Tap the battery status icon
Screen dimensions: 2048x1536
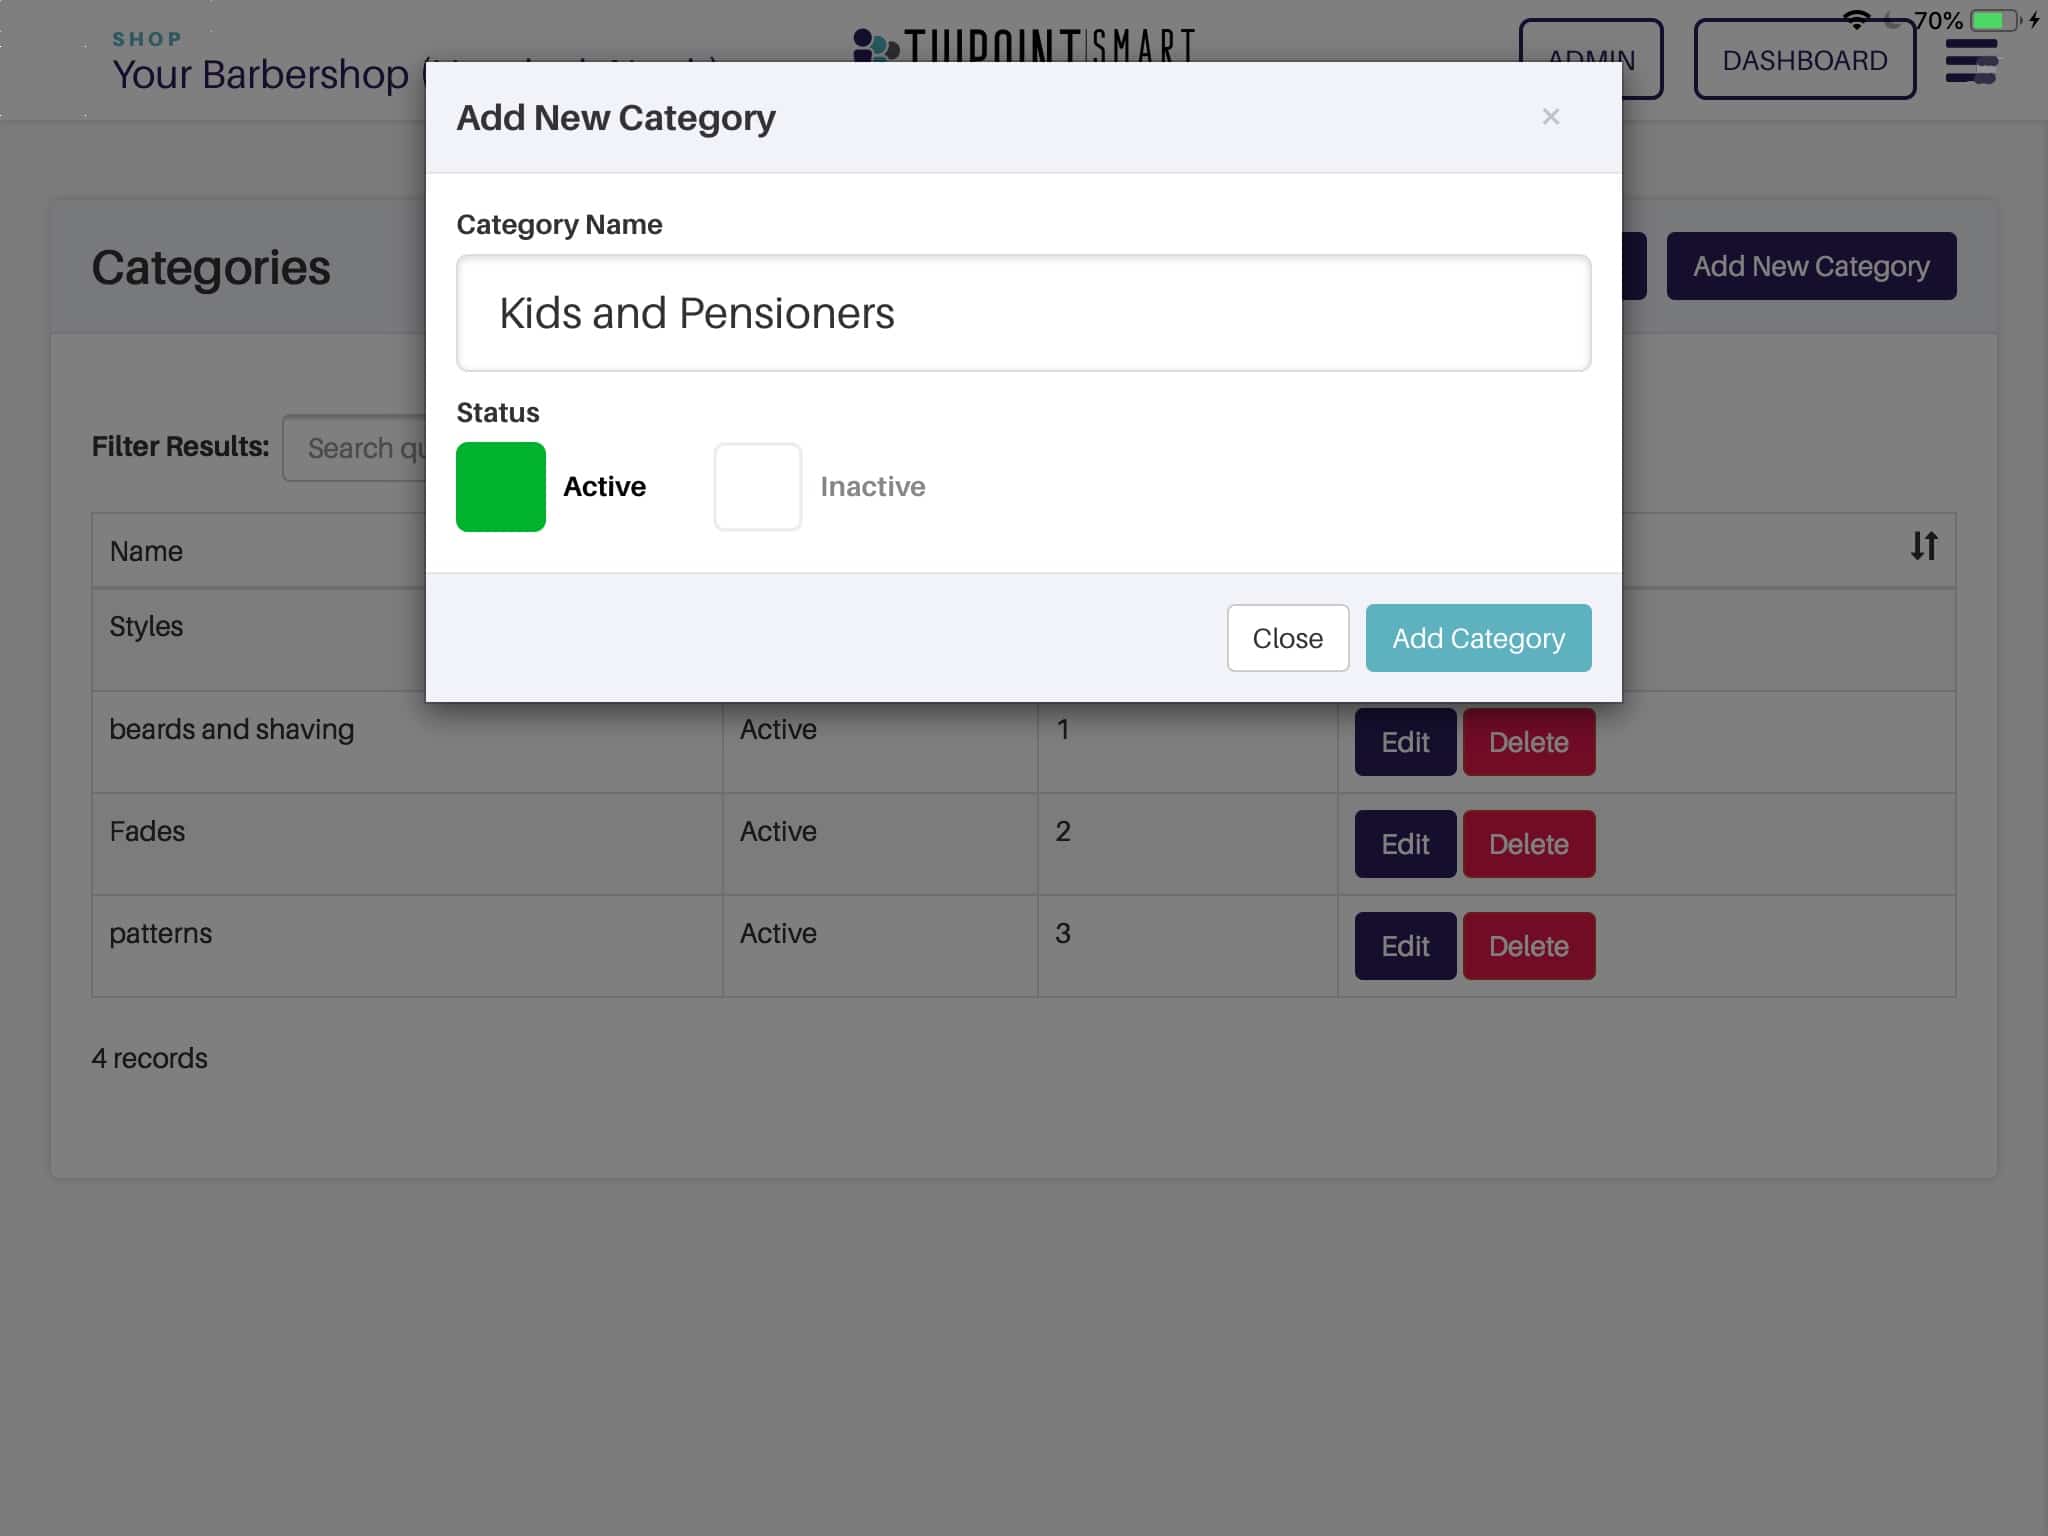pyautogui.click(x=1994, y=20)
